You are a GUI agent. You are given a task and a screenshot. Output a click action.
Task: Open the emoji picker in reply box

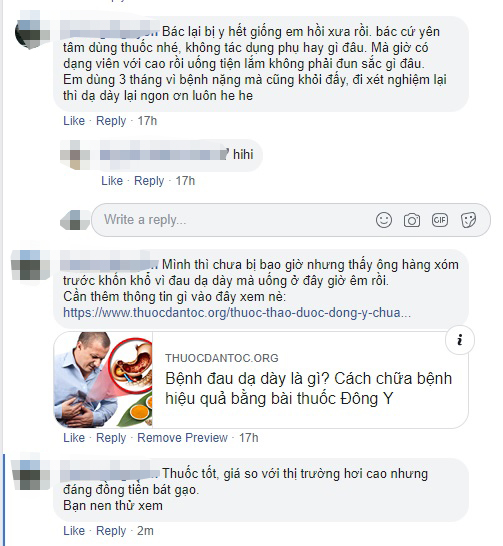pos(384,220)
